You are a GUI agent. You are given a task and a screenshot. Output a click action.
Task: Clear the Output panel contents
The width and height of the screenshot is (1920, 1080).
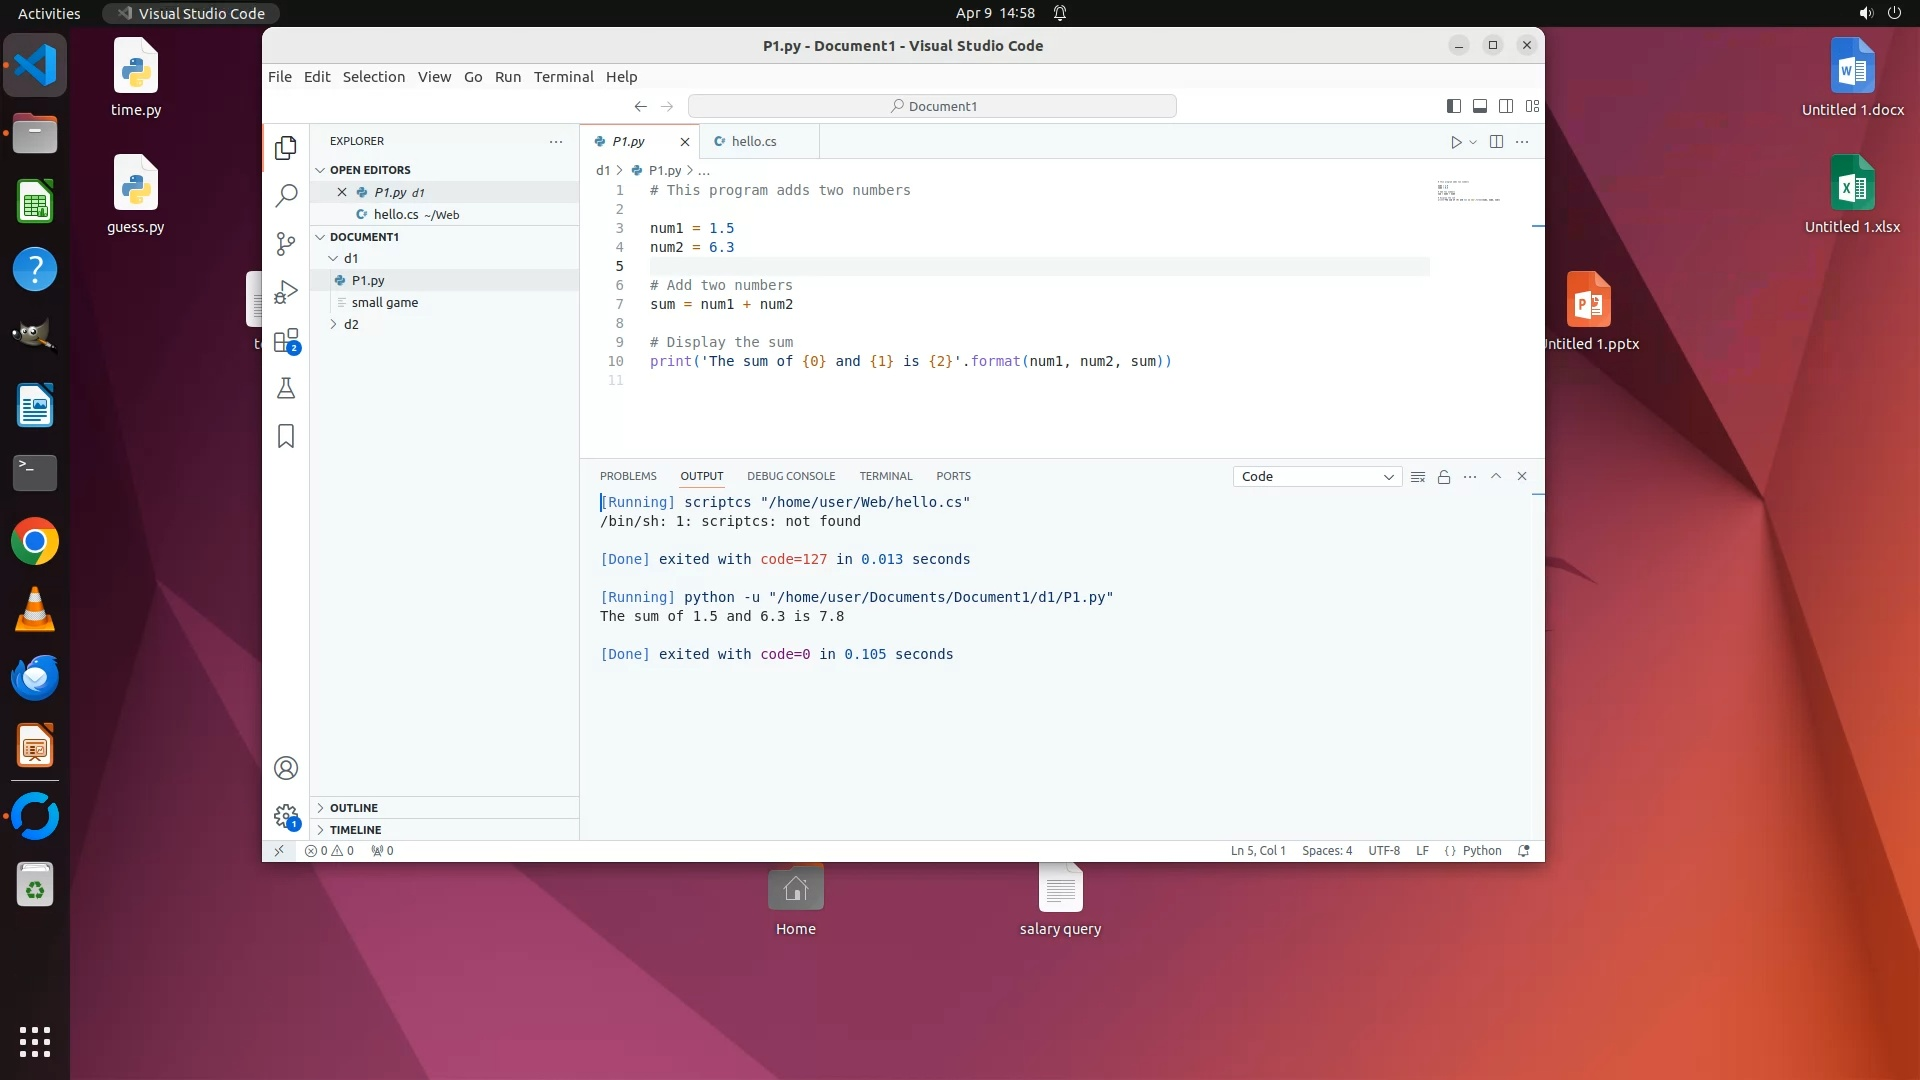click(x=1417, y=477)
